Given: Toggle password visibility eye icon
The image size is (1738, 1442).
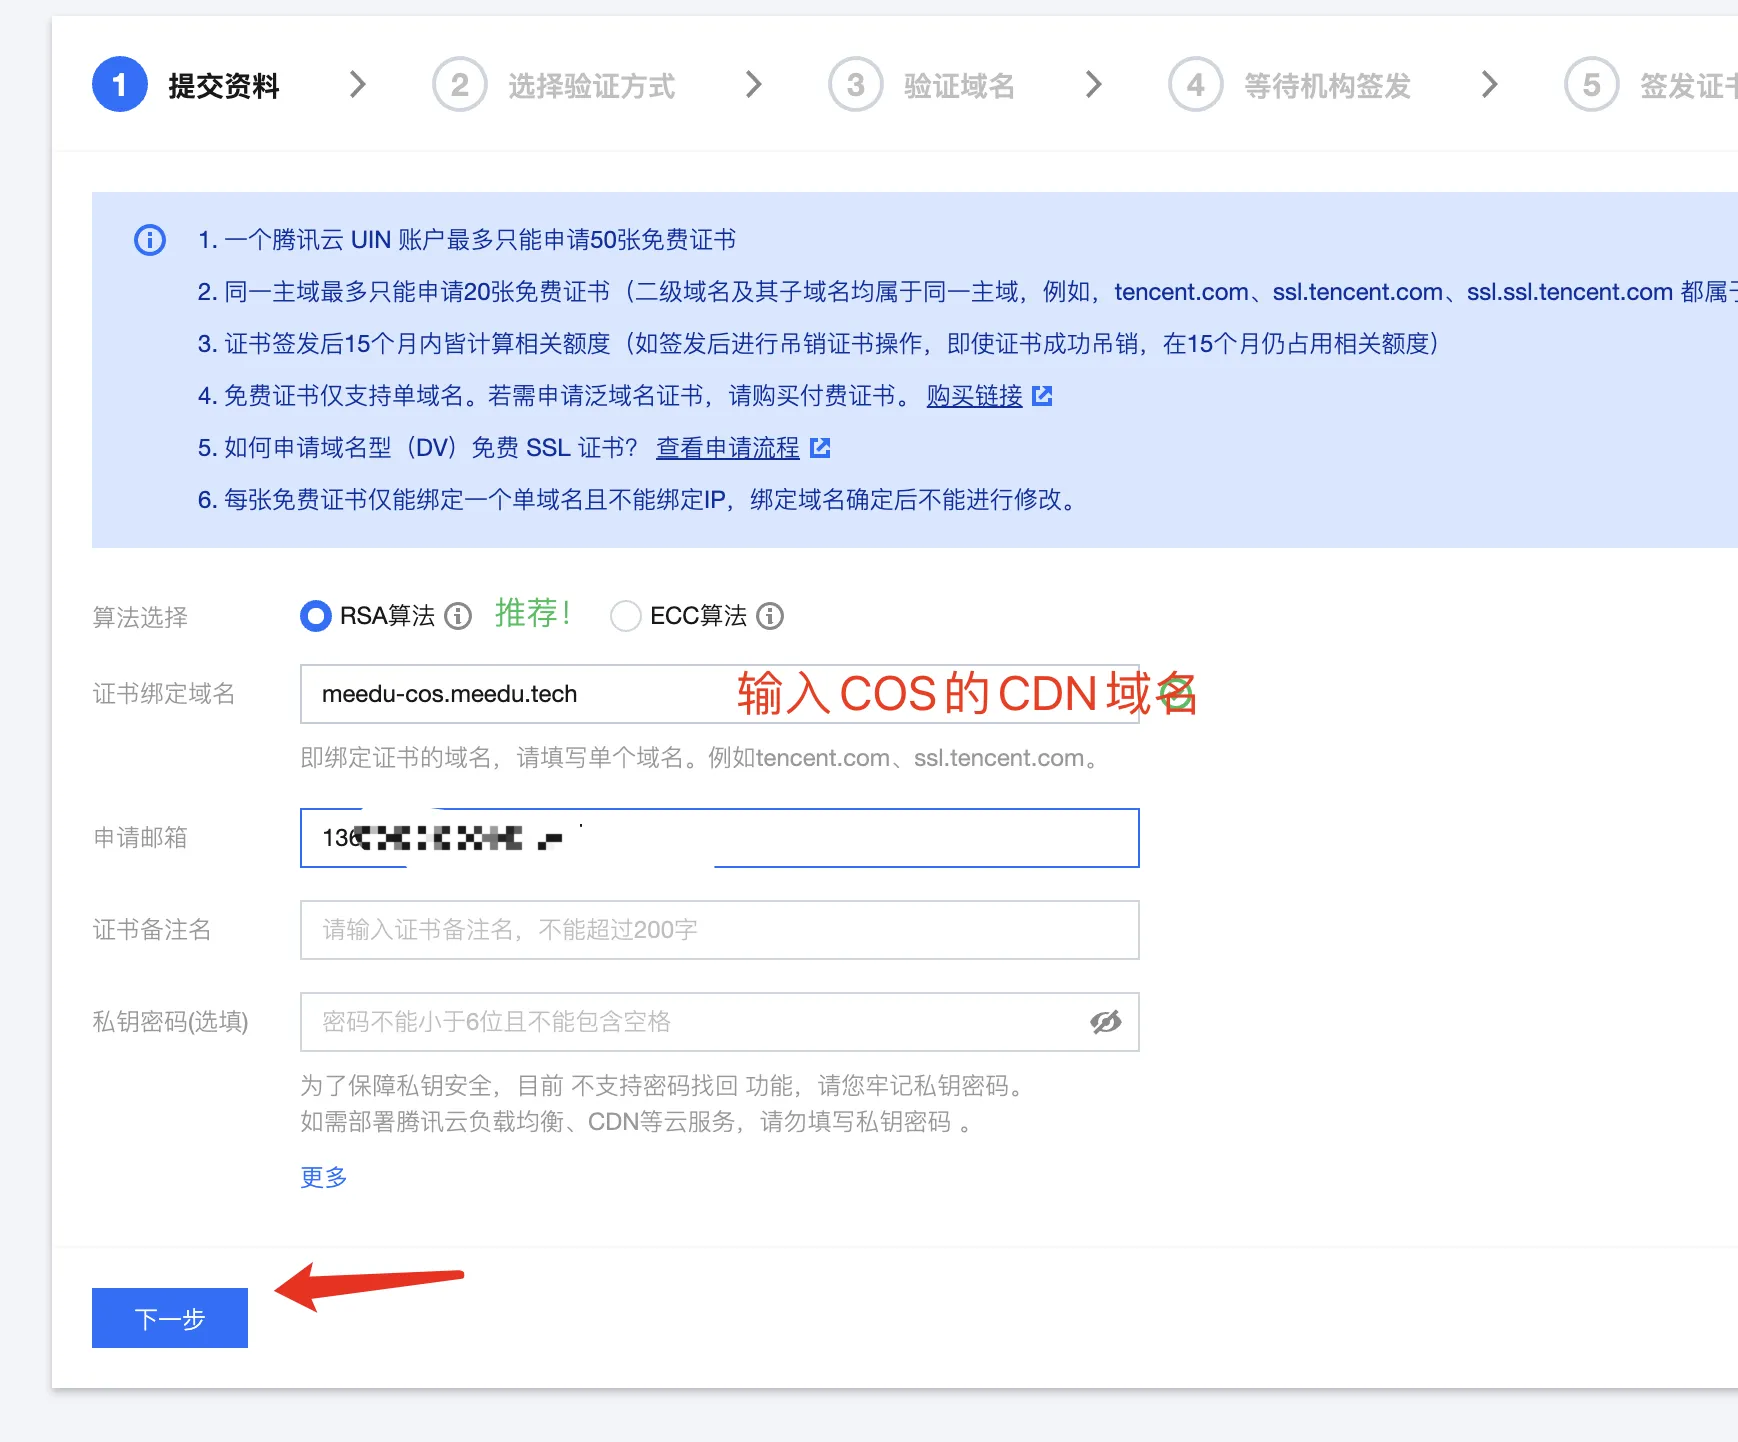Looking at the screenshot, I should (x=1105, y=1022).
